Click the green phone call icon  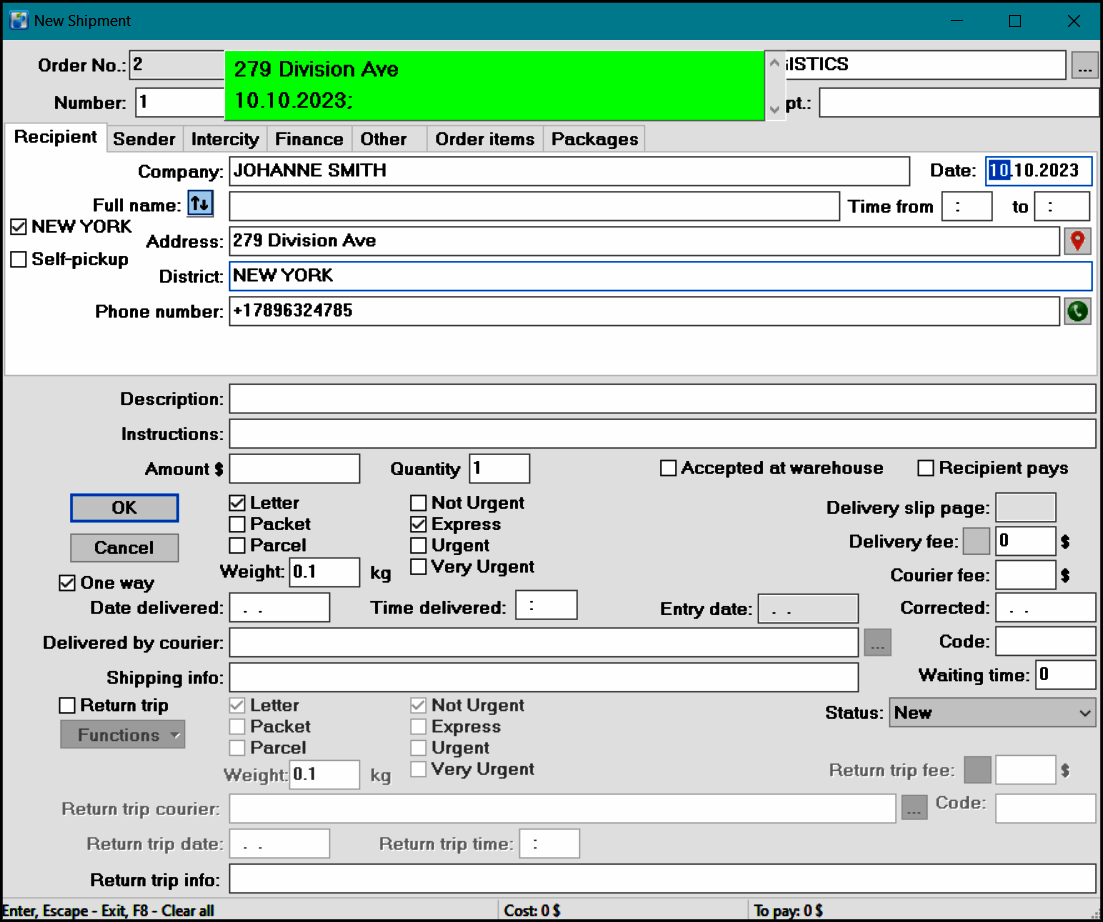coord(1077,312)
